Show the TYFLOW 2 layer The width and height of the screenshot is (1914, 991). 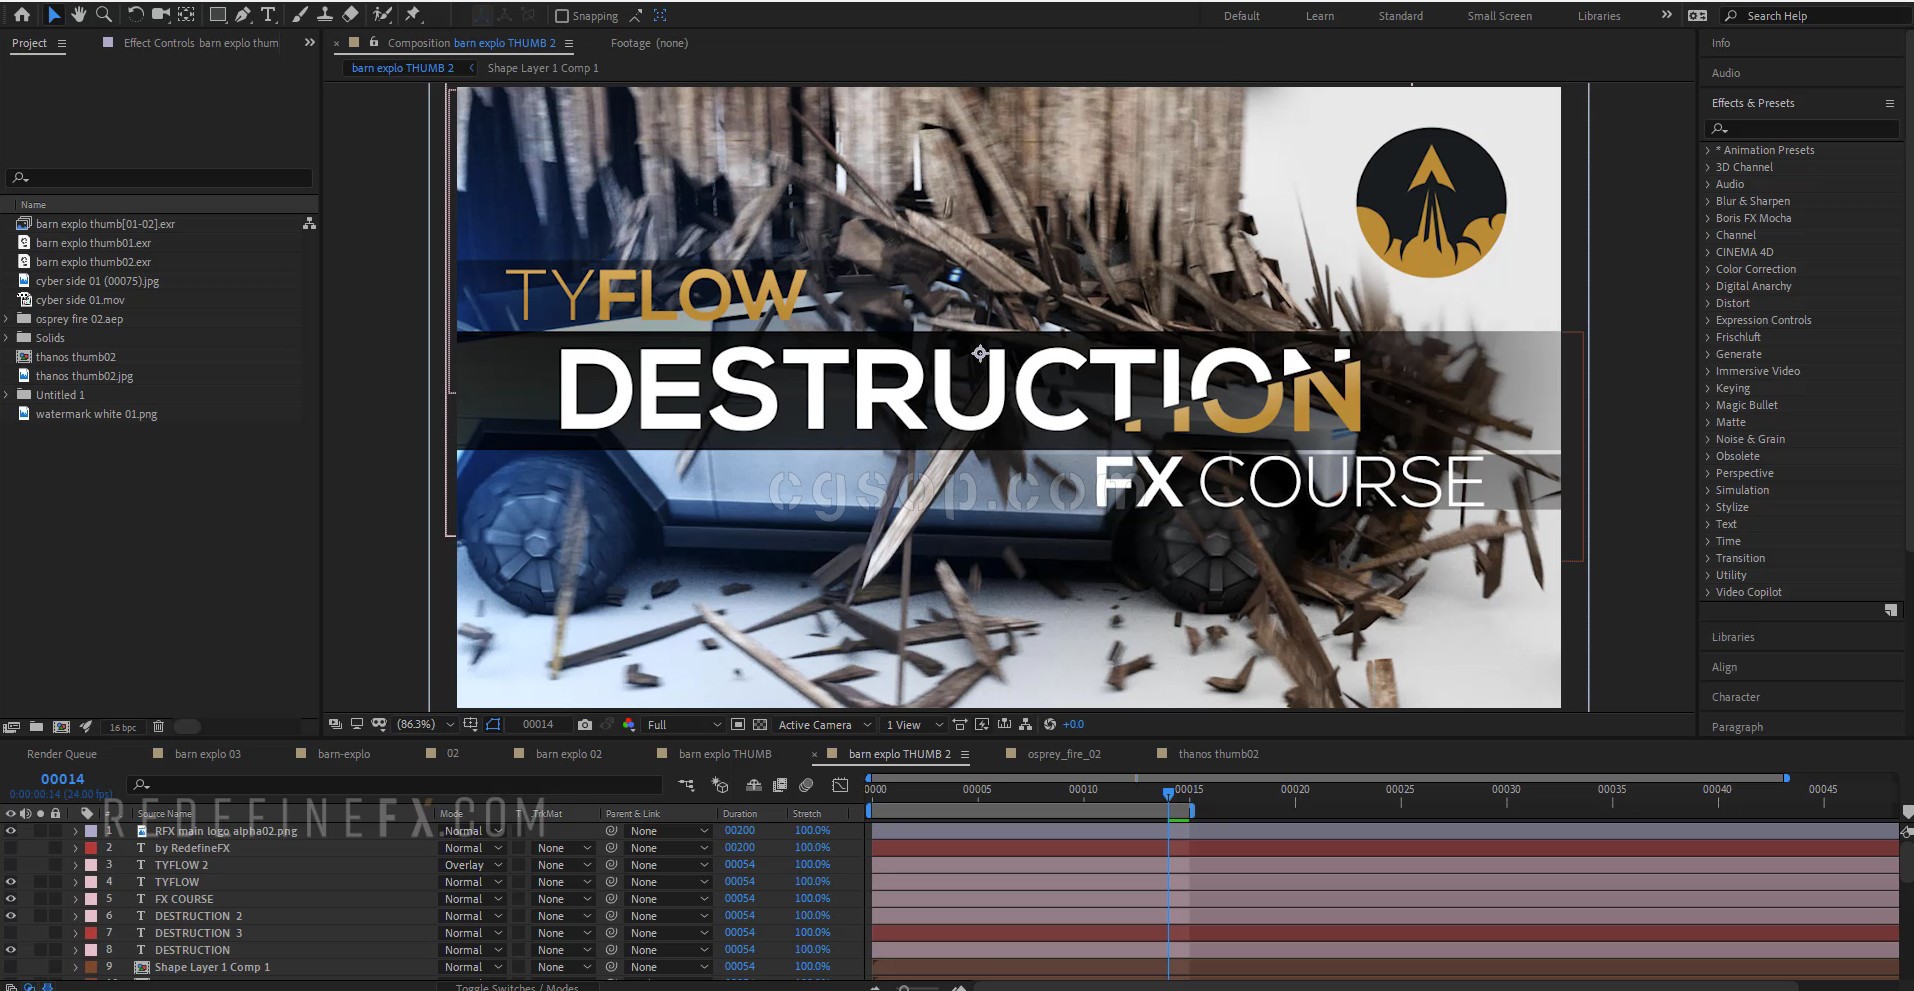click(11, 865)
